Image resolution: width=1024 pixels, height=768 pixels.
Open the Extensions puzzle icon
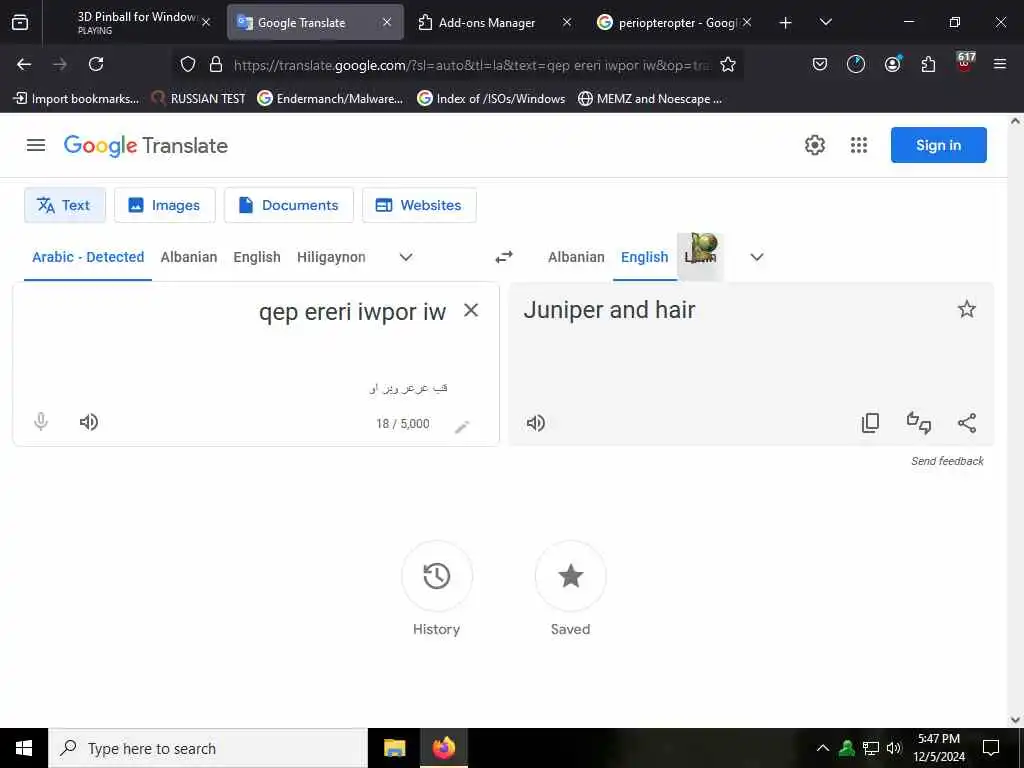coord(928,64)
